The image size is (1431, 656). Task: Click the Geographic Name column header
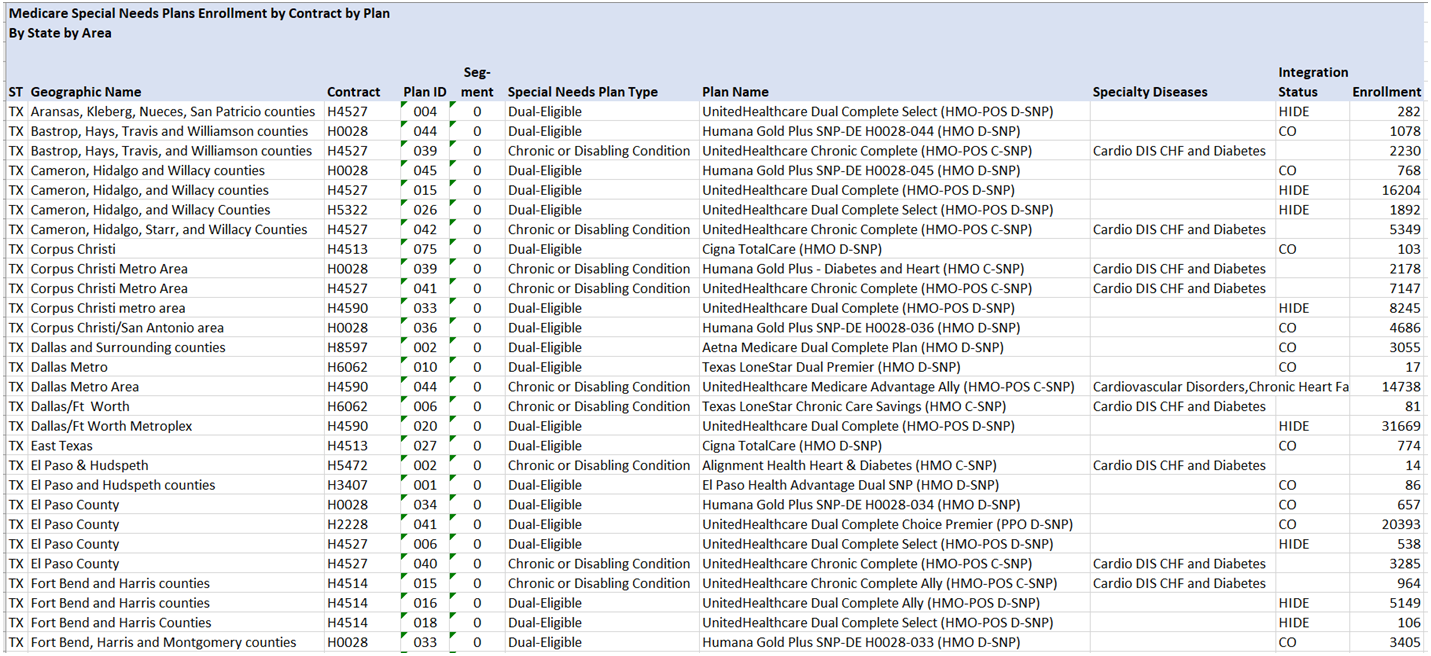[86, 92]
